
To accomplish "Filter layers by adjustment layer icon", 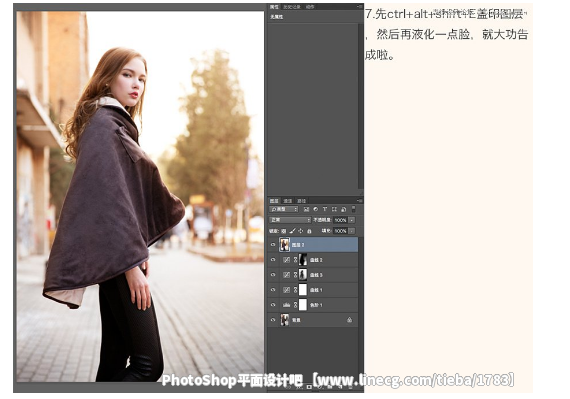I will click(x=315, y=209).
